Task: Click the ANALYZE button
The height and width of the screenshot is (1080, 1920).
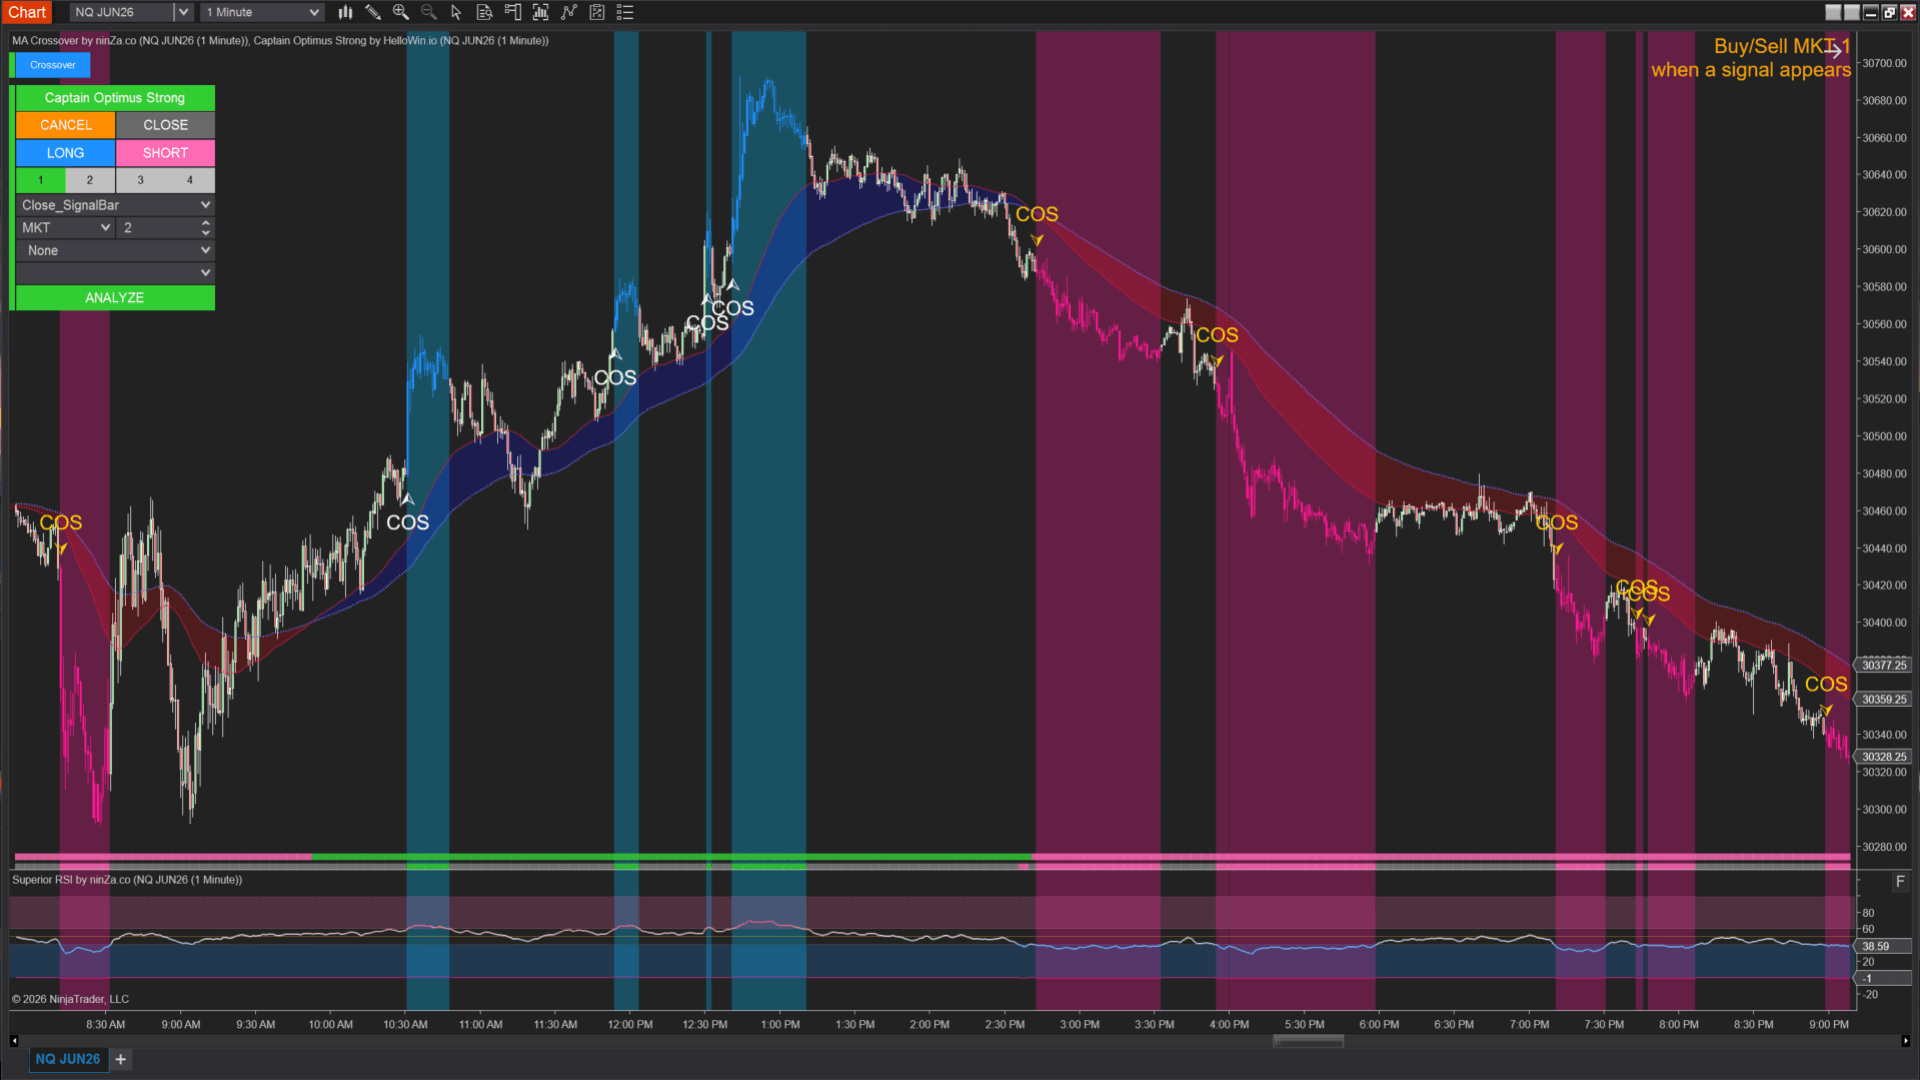Action: pyautogui.click(x=115, y=298)
